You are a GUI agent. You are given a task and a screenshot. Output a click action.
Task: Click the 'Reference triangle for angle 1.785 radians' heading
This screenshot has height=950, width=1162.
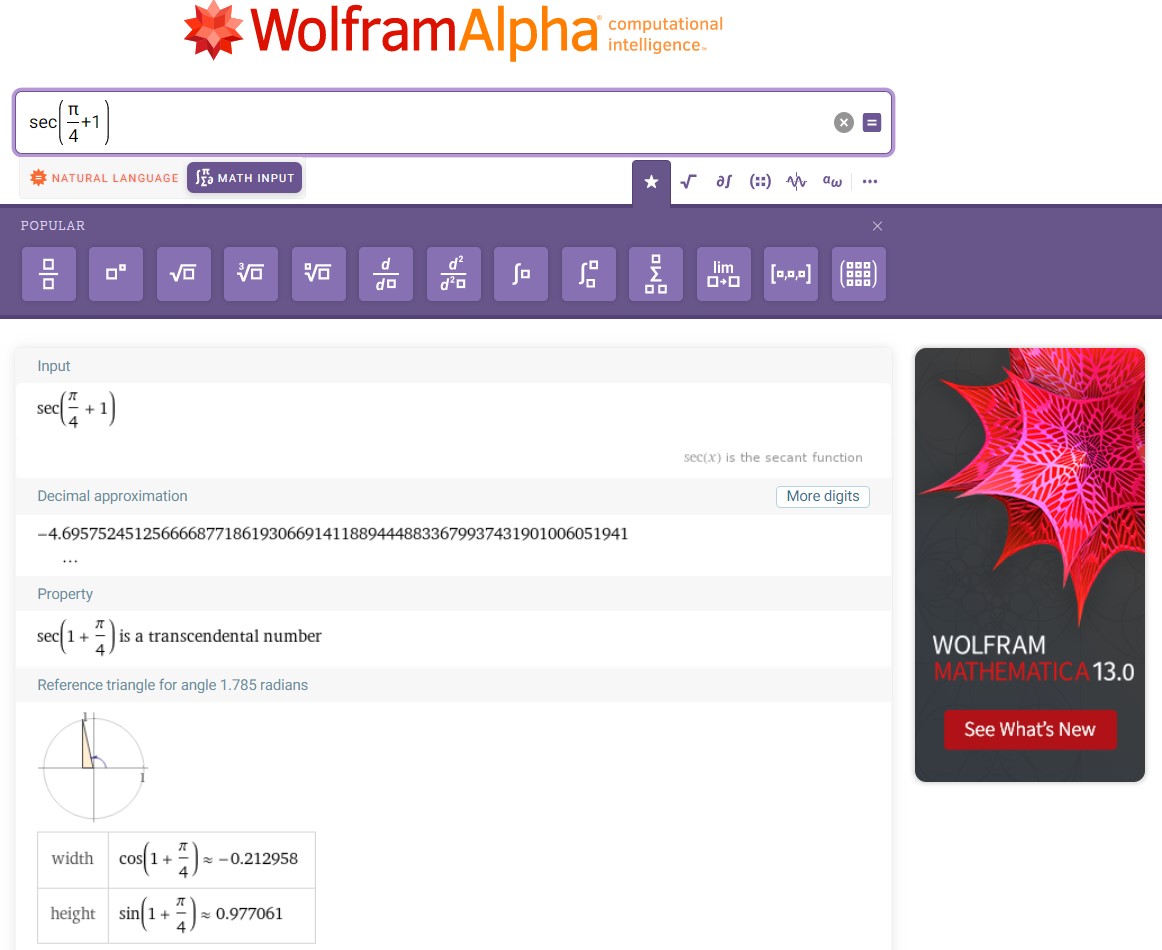pyautogui.click(x=173, y=685)
